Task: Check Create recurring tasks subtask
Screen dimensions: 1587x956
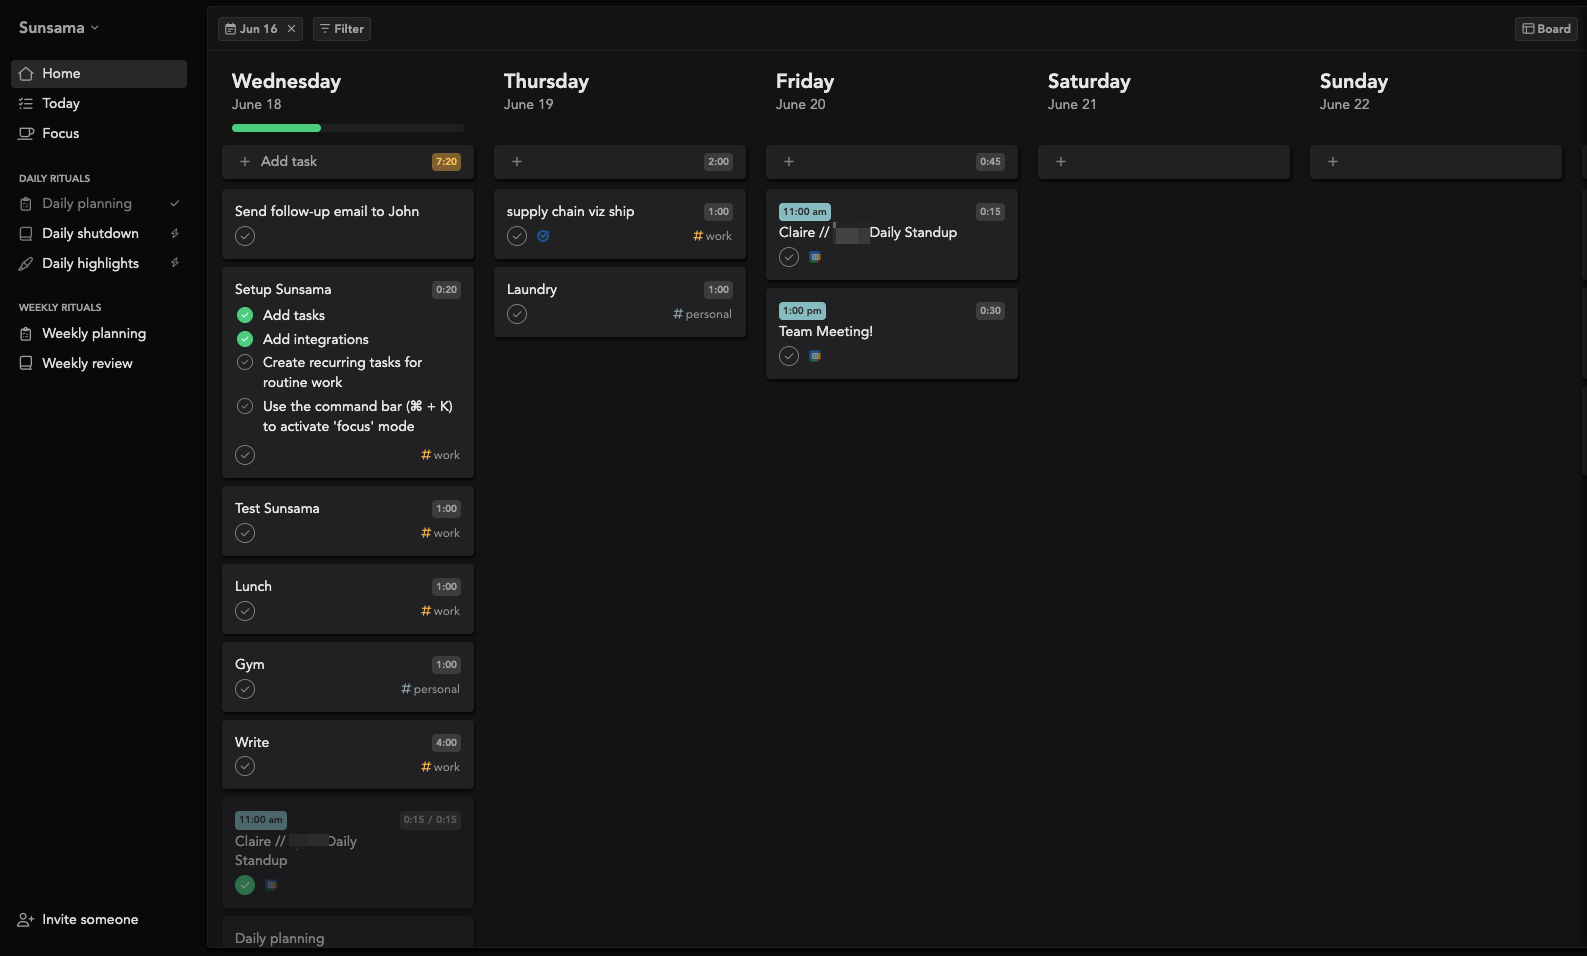Action: (245, 362)
